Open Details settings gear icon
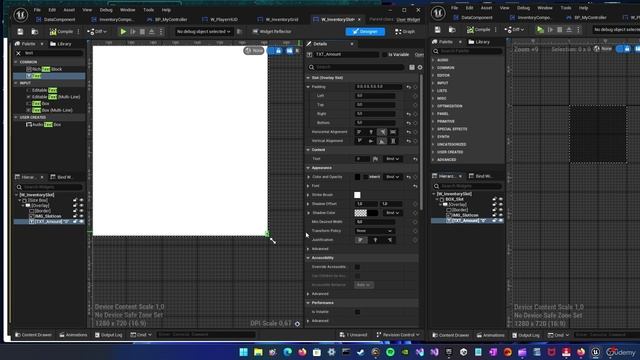This screenshot has width=640, height=360. (420, 67)
